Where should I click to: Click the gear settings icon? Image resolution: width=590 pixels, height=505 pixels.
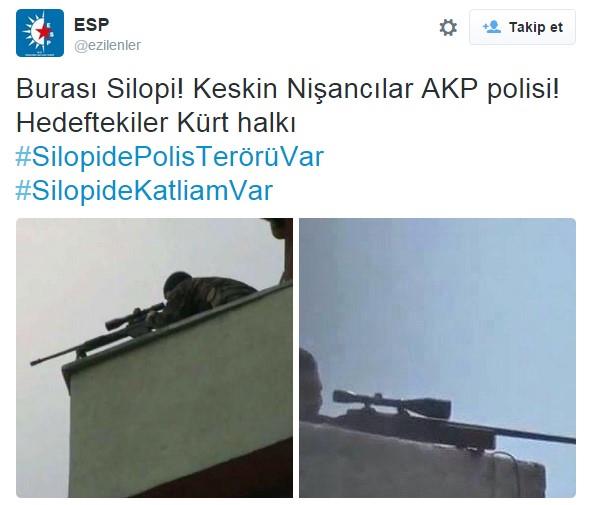point(448,27)
